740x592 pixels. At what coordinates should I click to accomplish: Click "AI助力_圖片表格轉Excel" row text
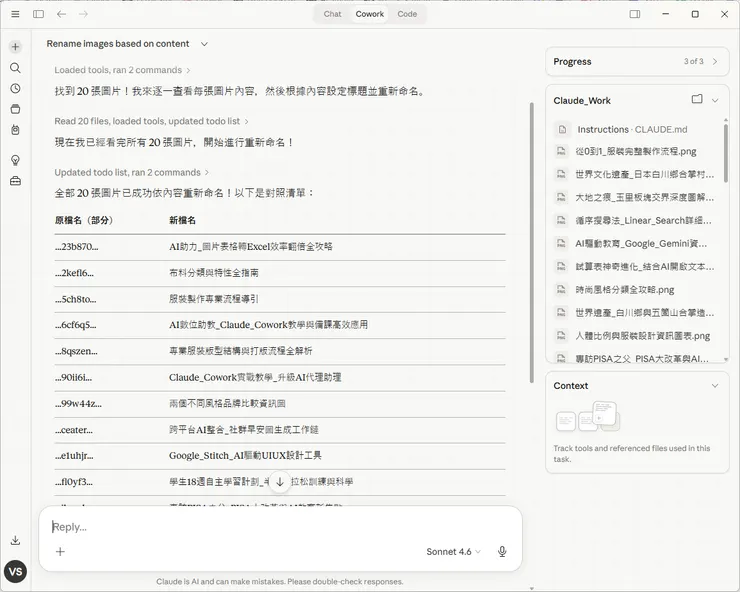251,246
